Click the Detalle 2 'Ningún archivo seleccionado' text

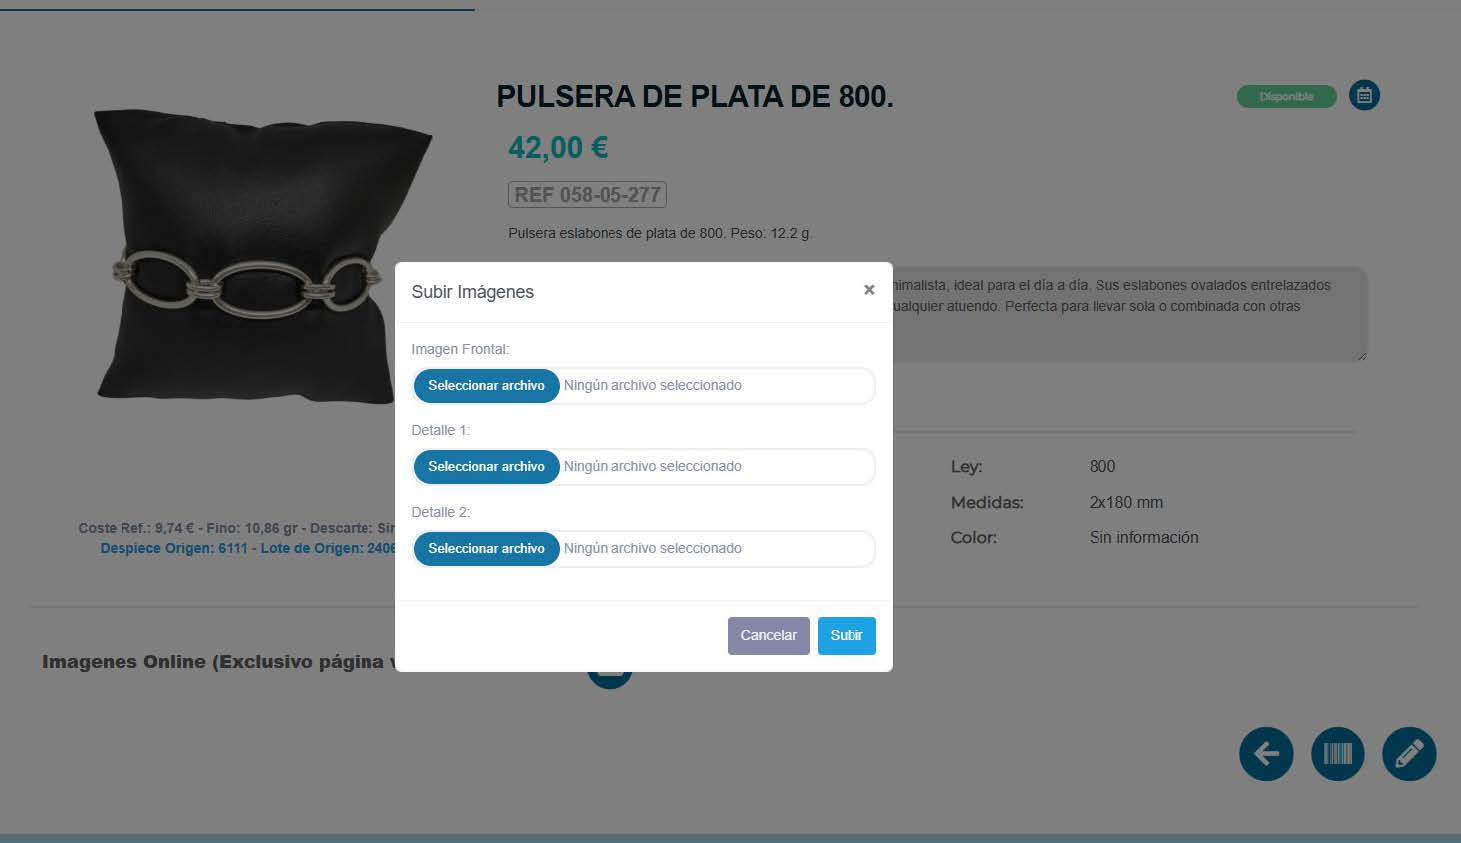click(x=652, y=548)
